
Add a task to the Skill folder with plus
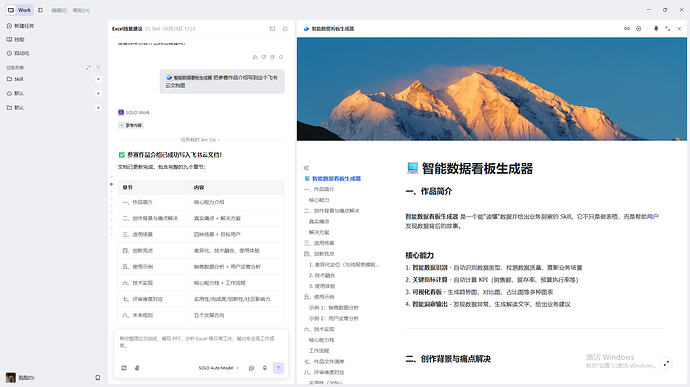click(x=98, y=79)
